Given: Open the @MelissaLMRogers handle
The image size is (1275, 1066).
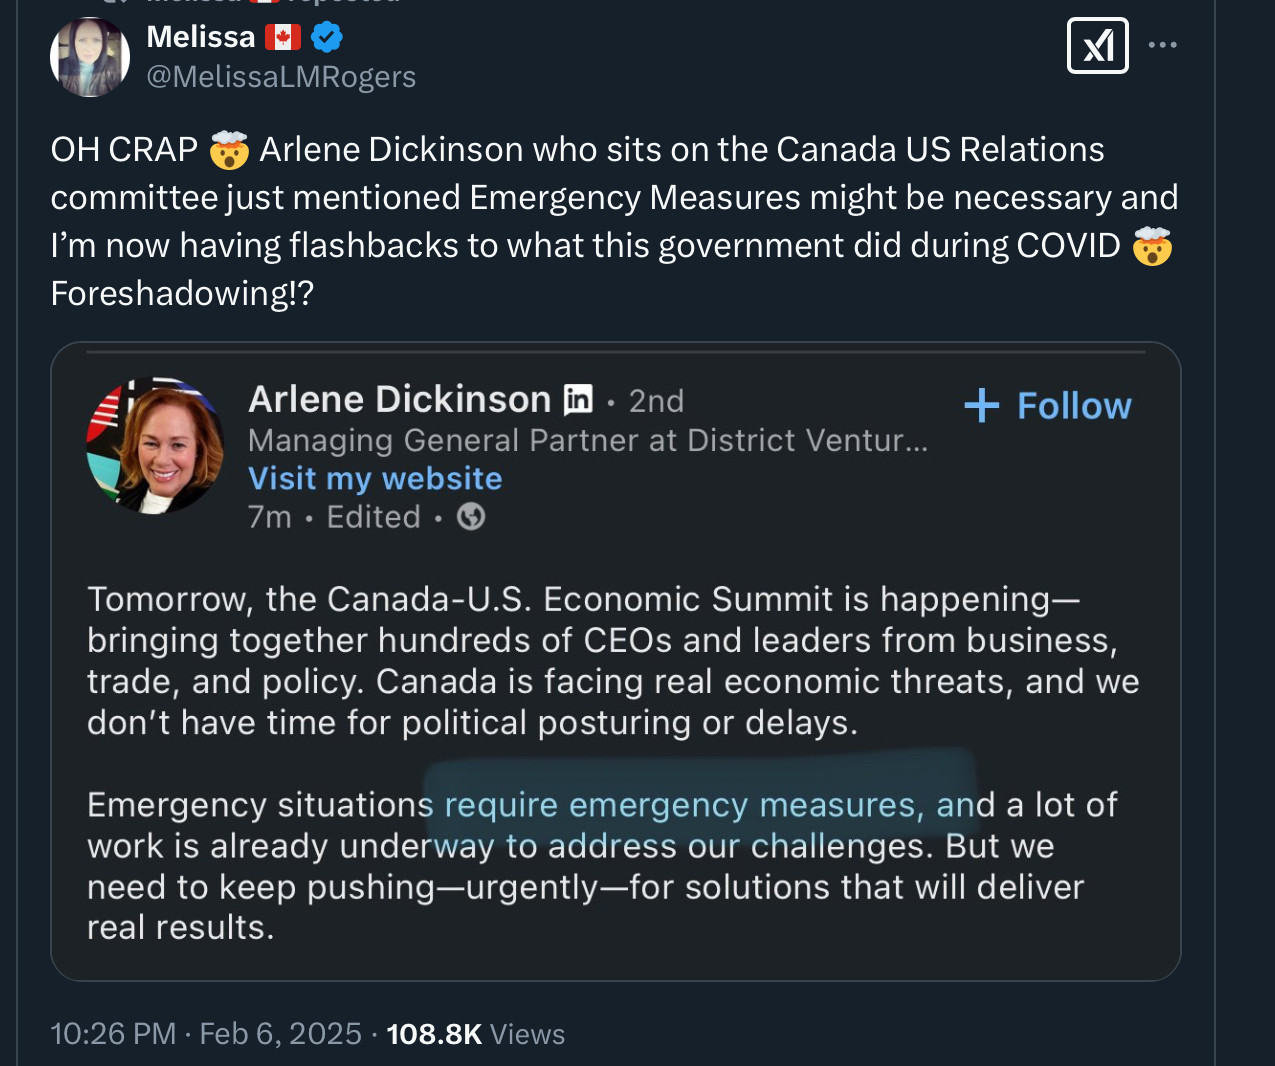Looking at the screenshot, I should 281,77.
